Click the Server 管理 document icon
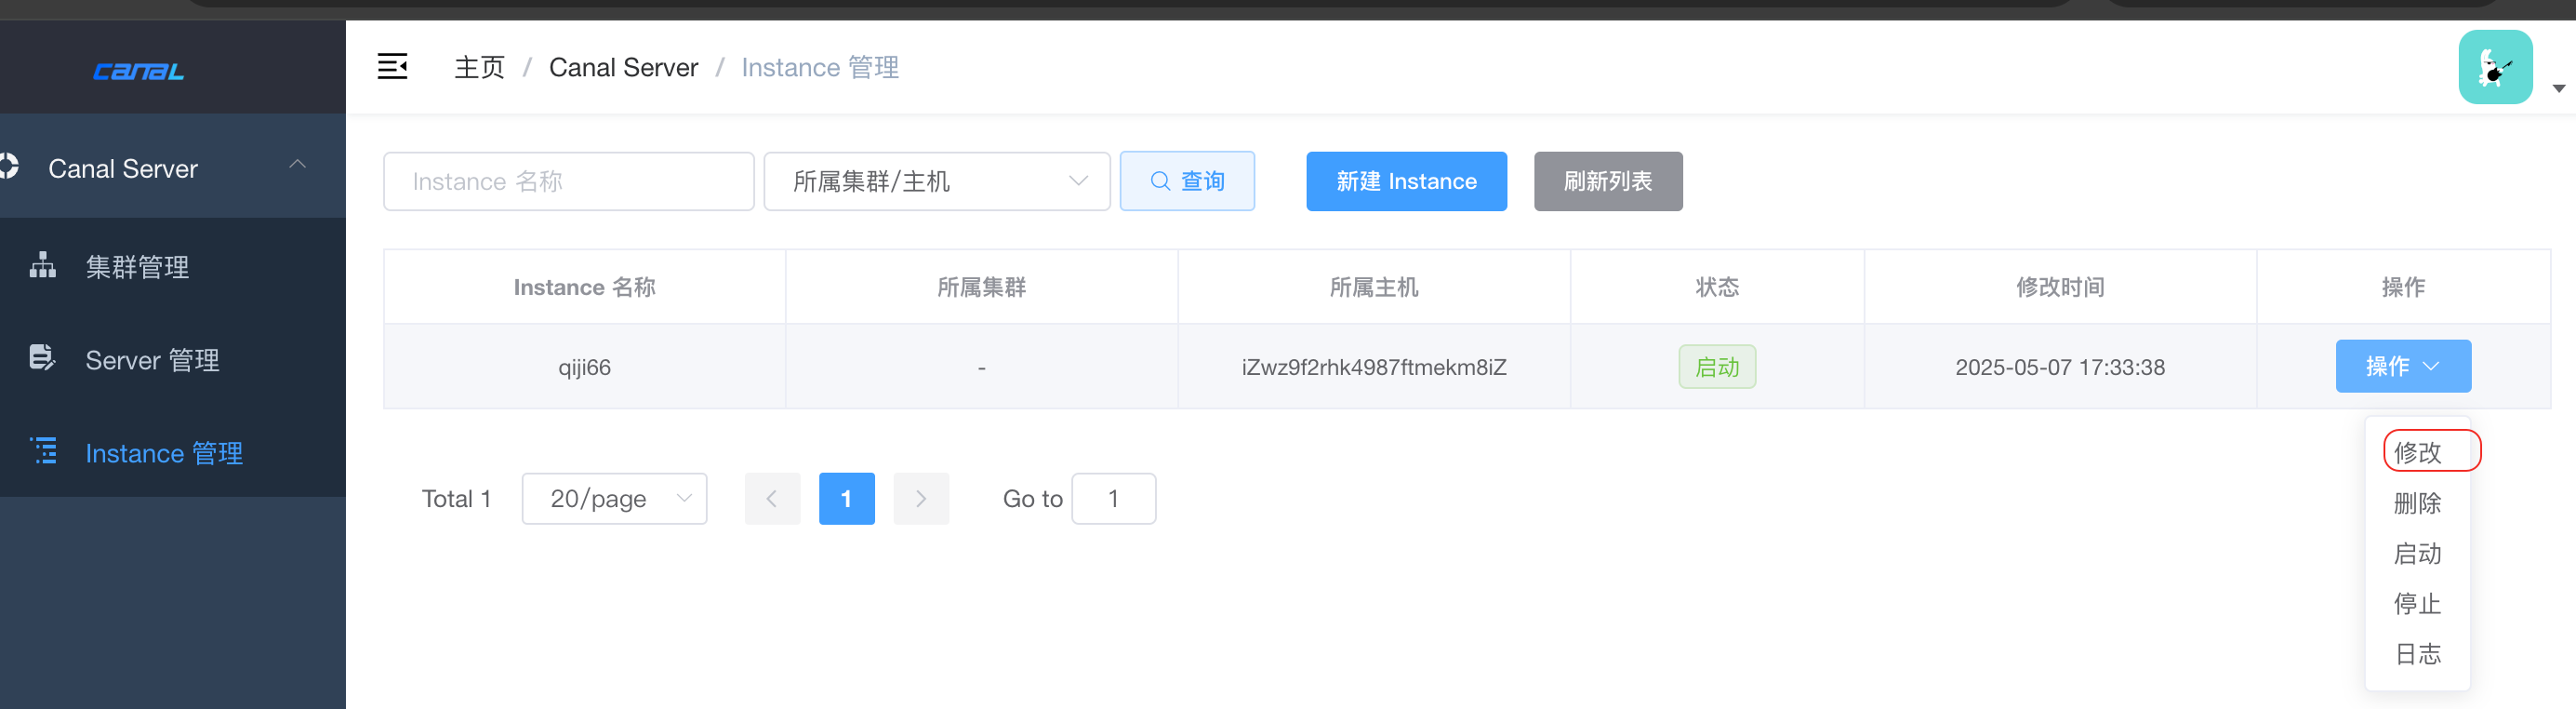2576x709 pixels. pyautogui.click(x=42, y=358)
